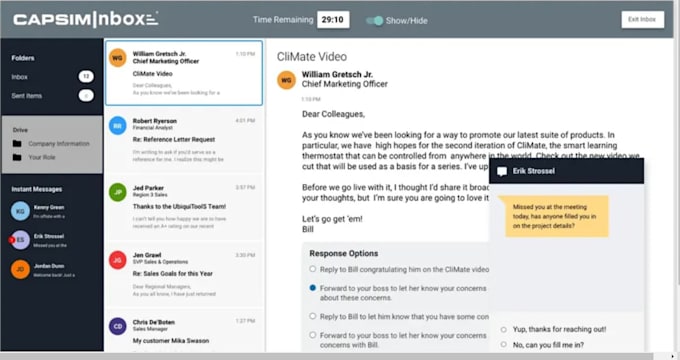Click the chat bubble icon in the chat header
Screen dimensions: 680x360
point(502,172)
